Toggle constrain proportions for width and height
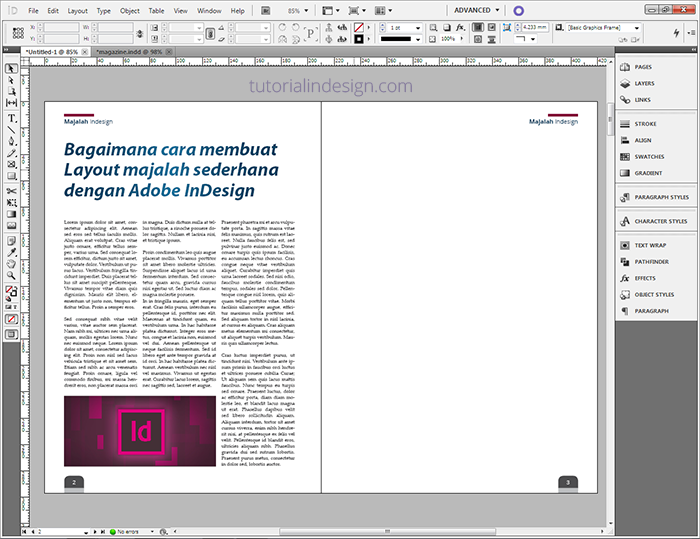Viewport: 700px width, 539px height. click(x=140, y=33)
